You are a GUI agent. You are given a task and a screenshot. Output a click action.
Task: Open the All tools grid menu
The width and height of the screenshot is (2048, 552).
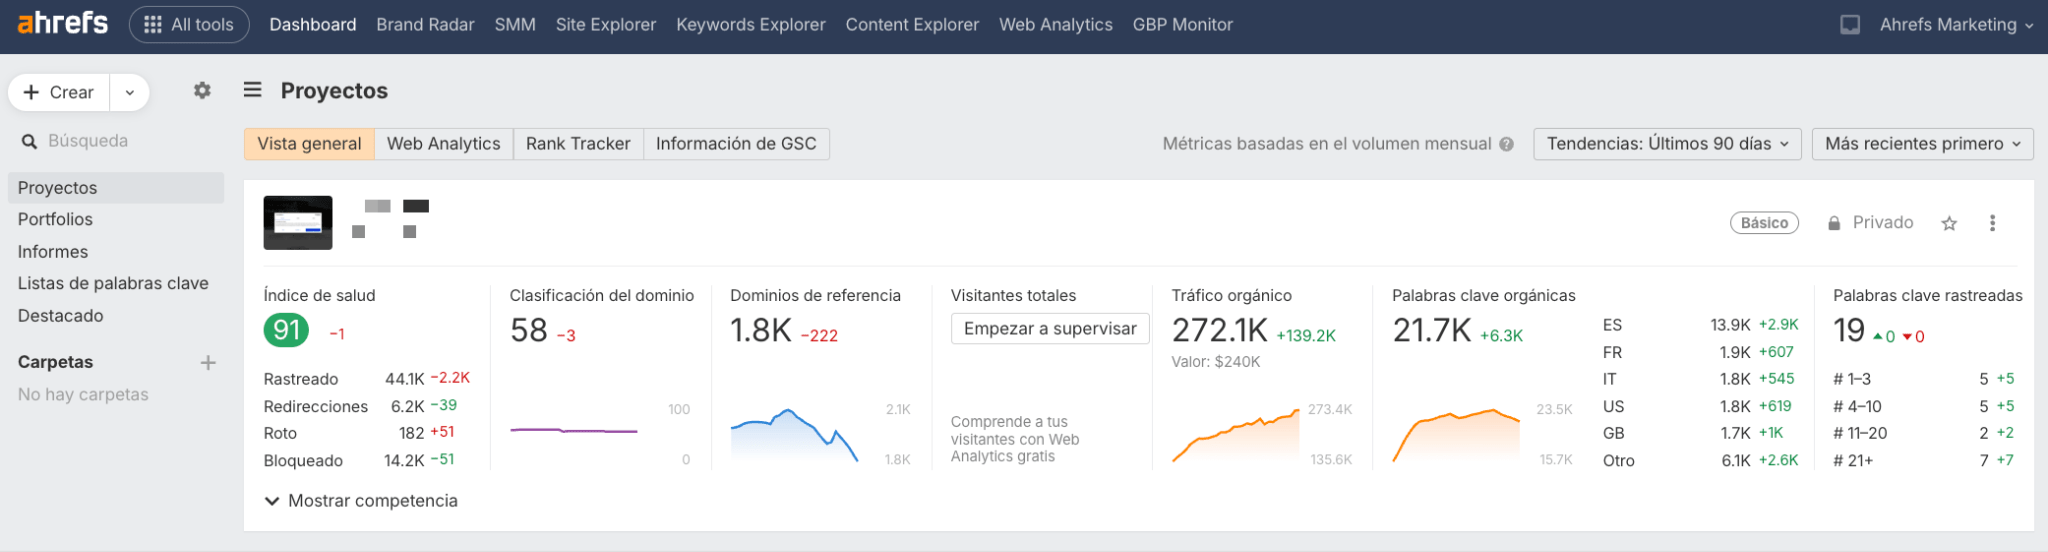point(189,25)
